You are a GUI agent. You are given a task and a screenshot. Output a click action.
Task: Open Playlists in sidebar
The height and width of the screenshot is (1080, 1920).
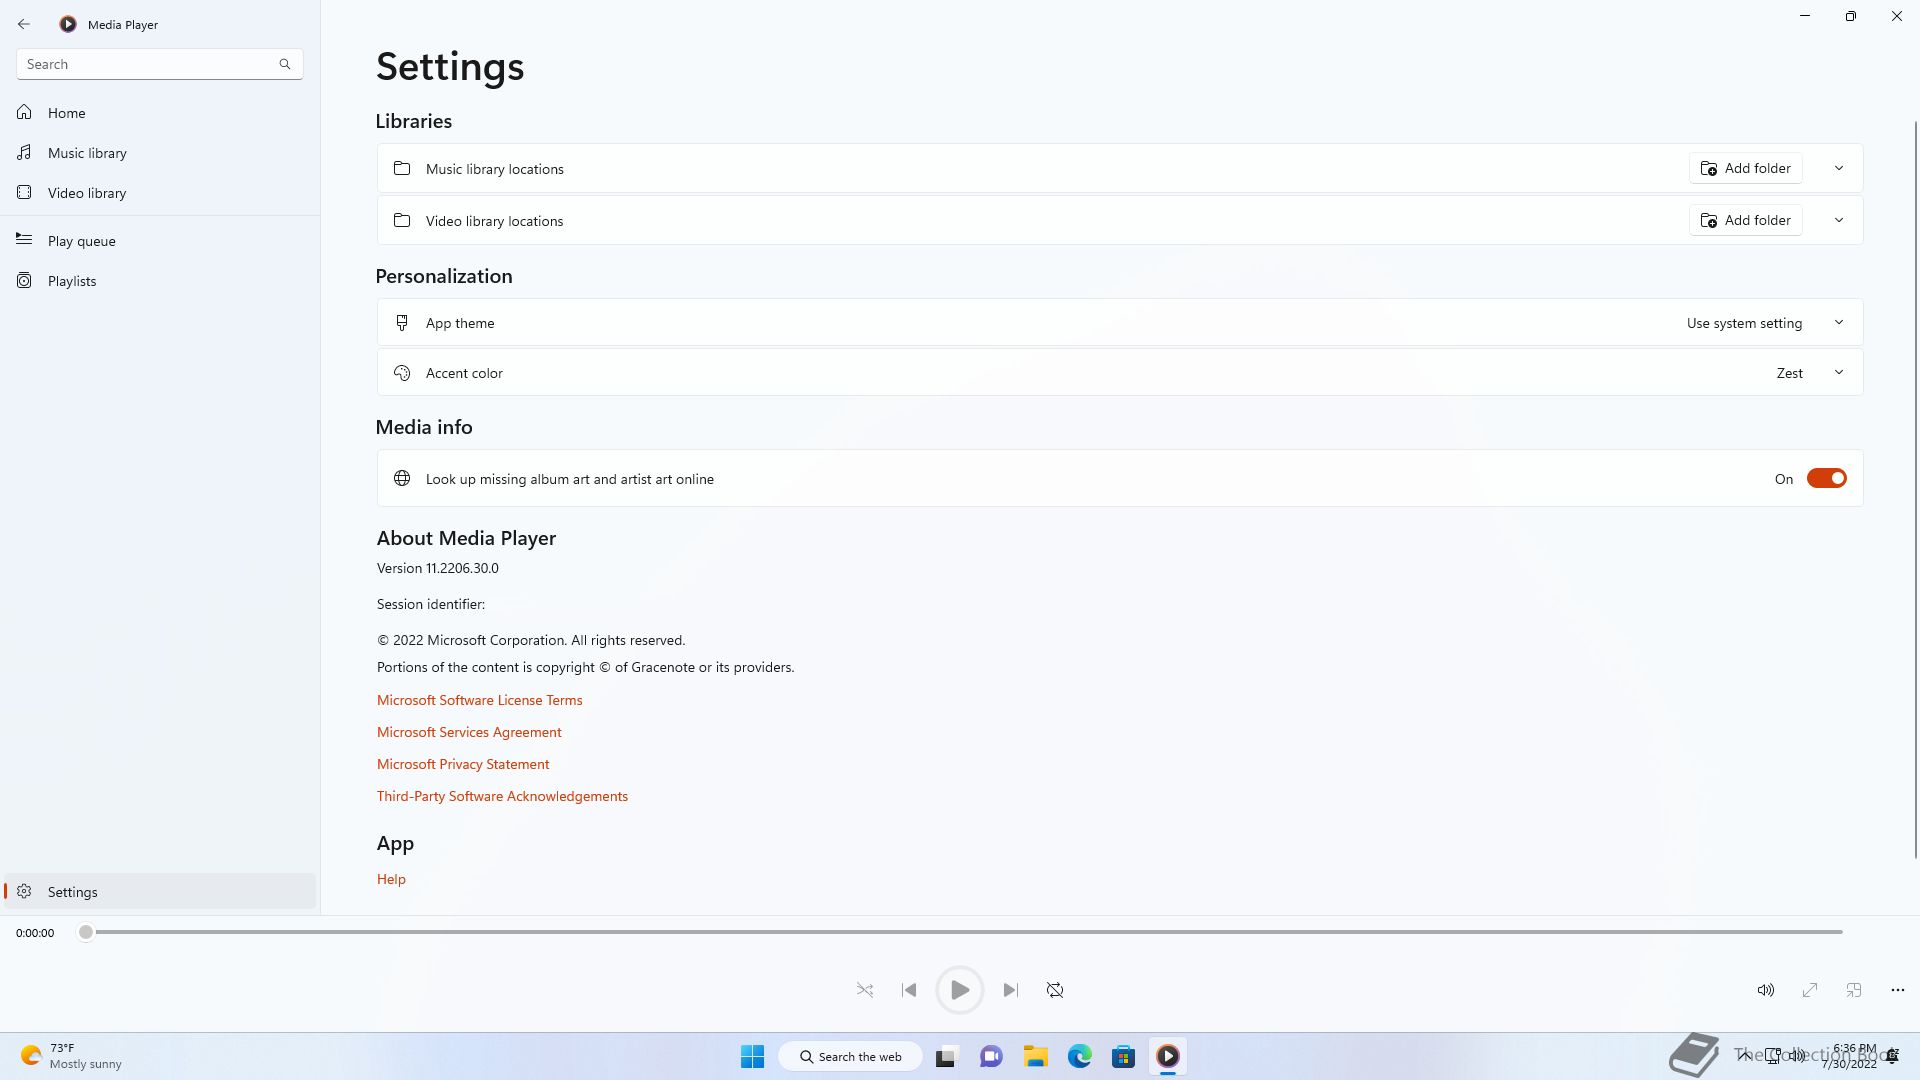point(160,281)
